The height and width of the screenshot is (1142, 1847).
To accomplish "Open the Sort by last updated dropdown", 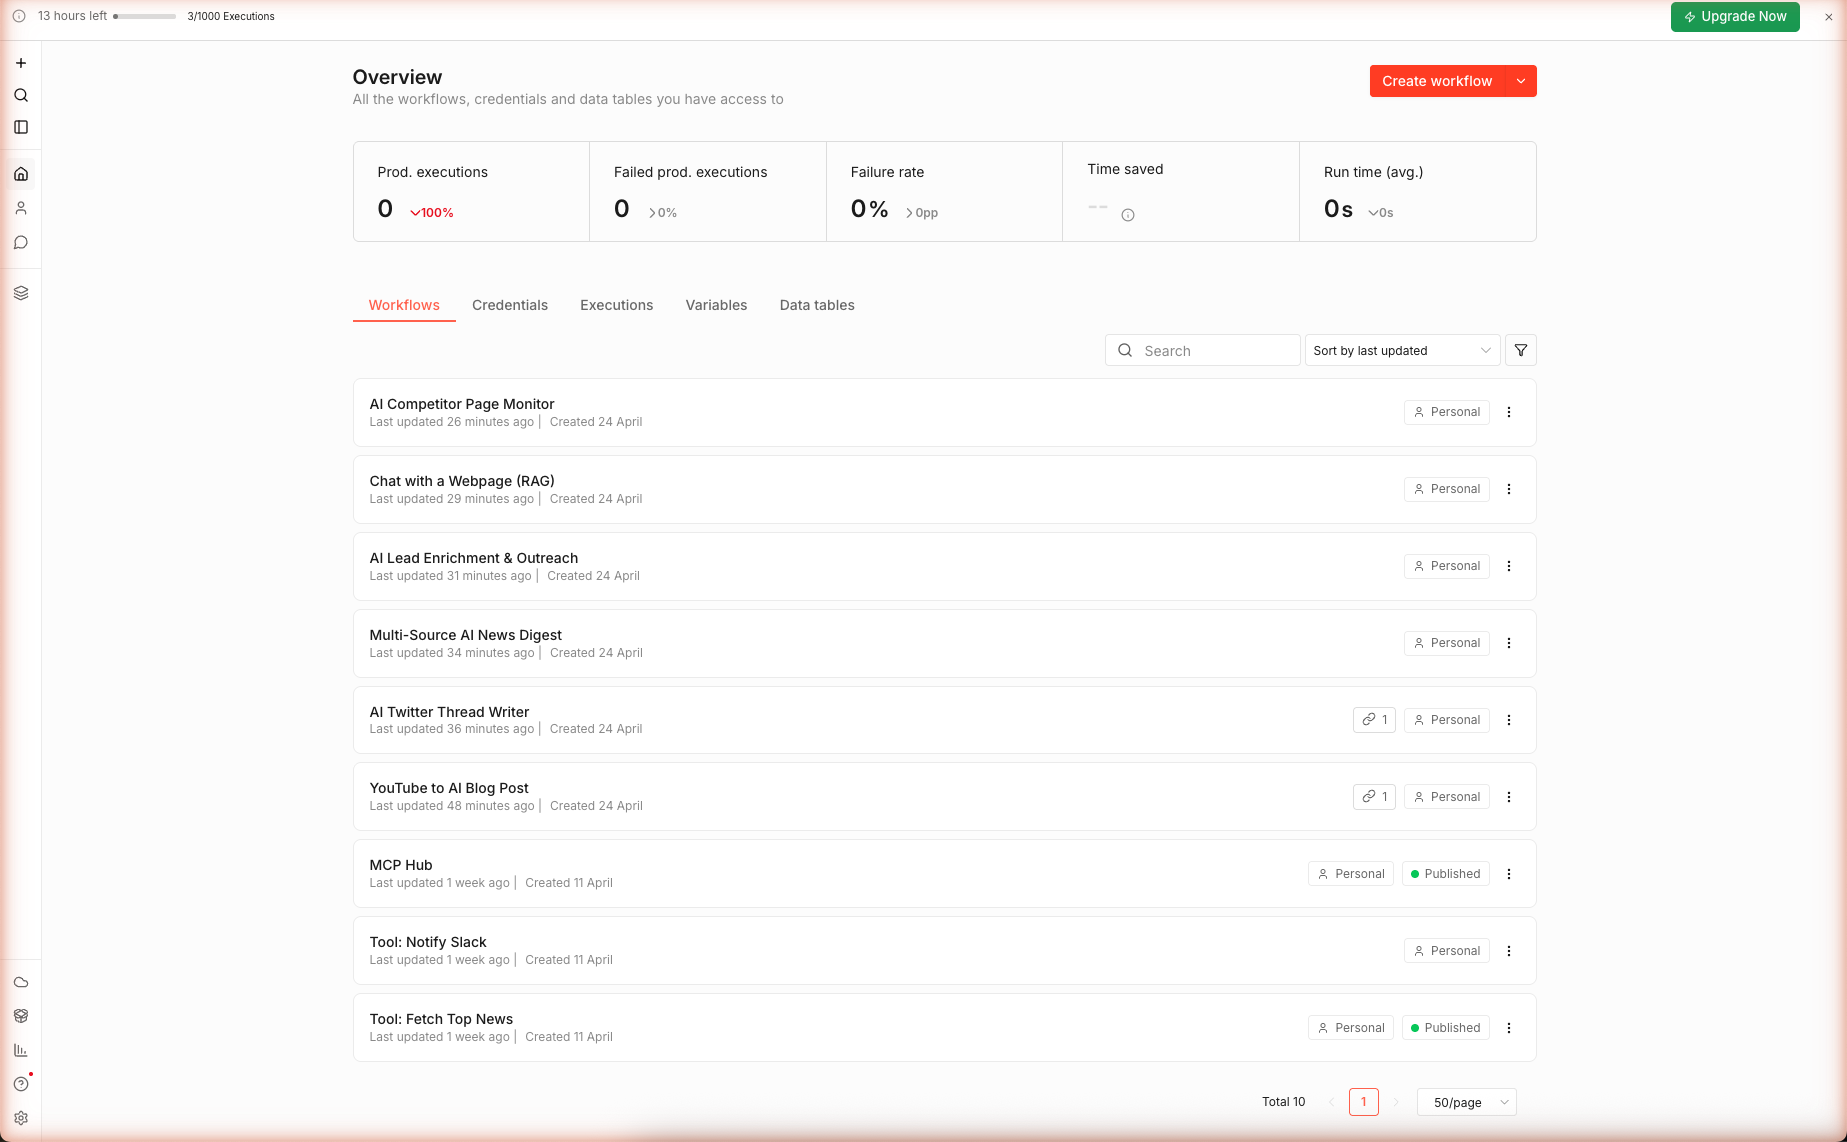I will click(1401, 350).
